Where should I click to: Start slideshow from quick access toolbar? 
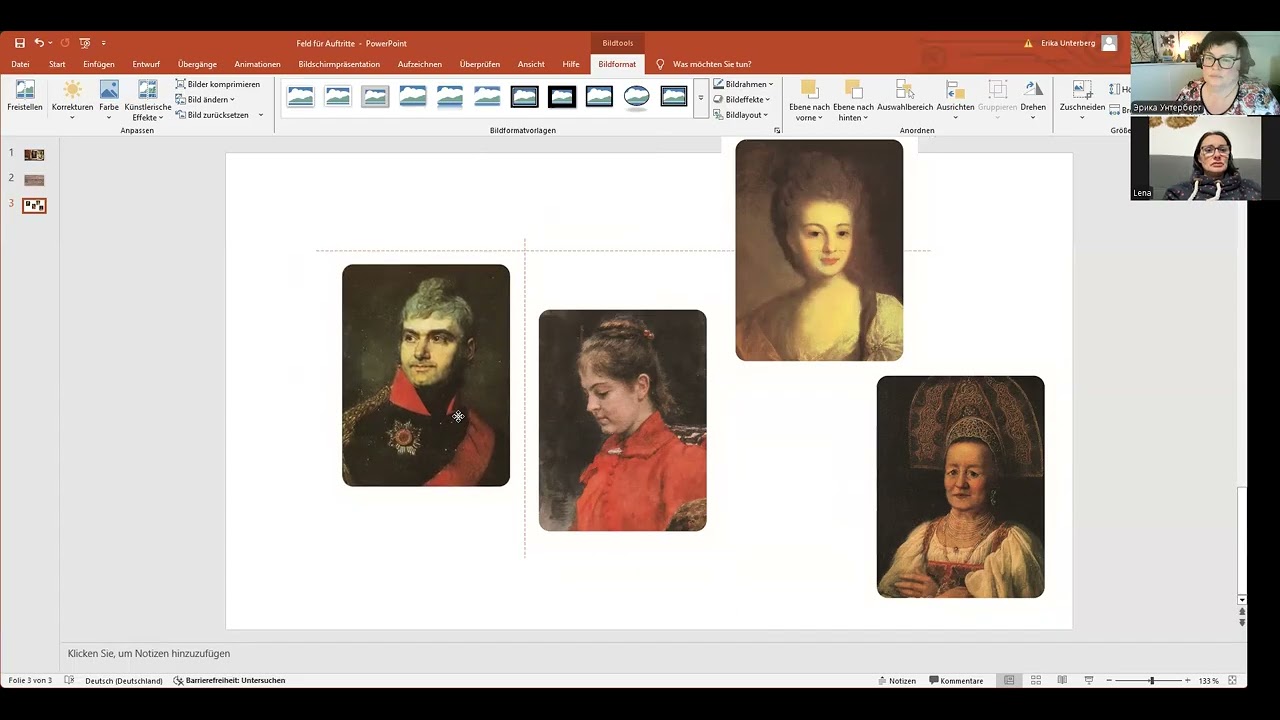85,43
